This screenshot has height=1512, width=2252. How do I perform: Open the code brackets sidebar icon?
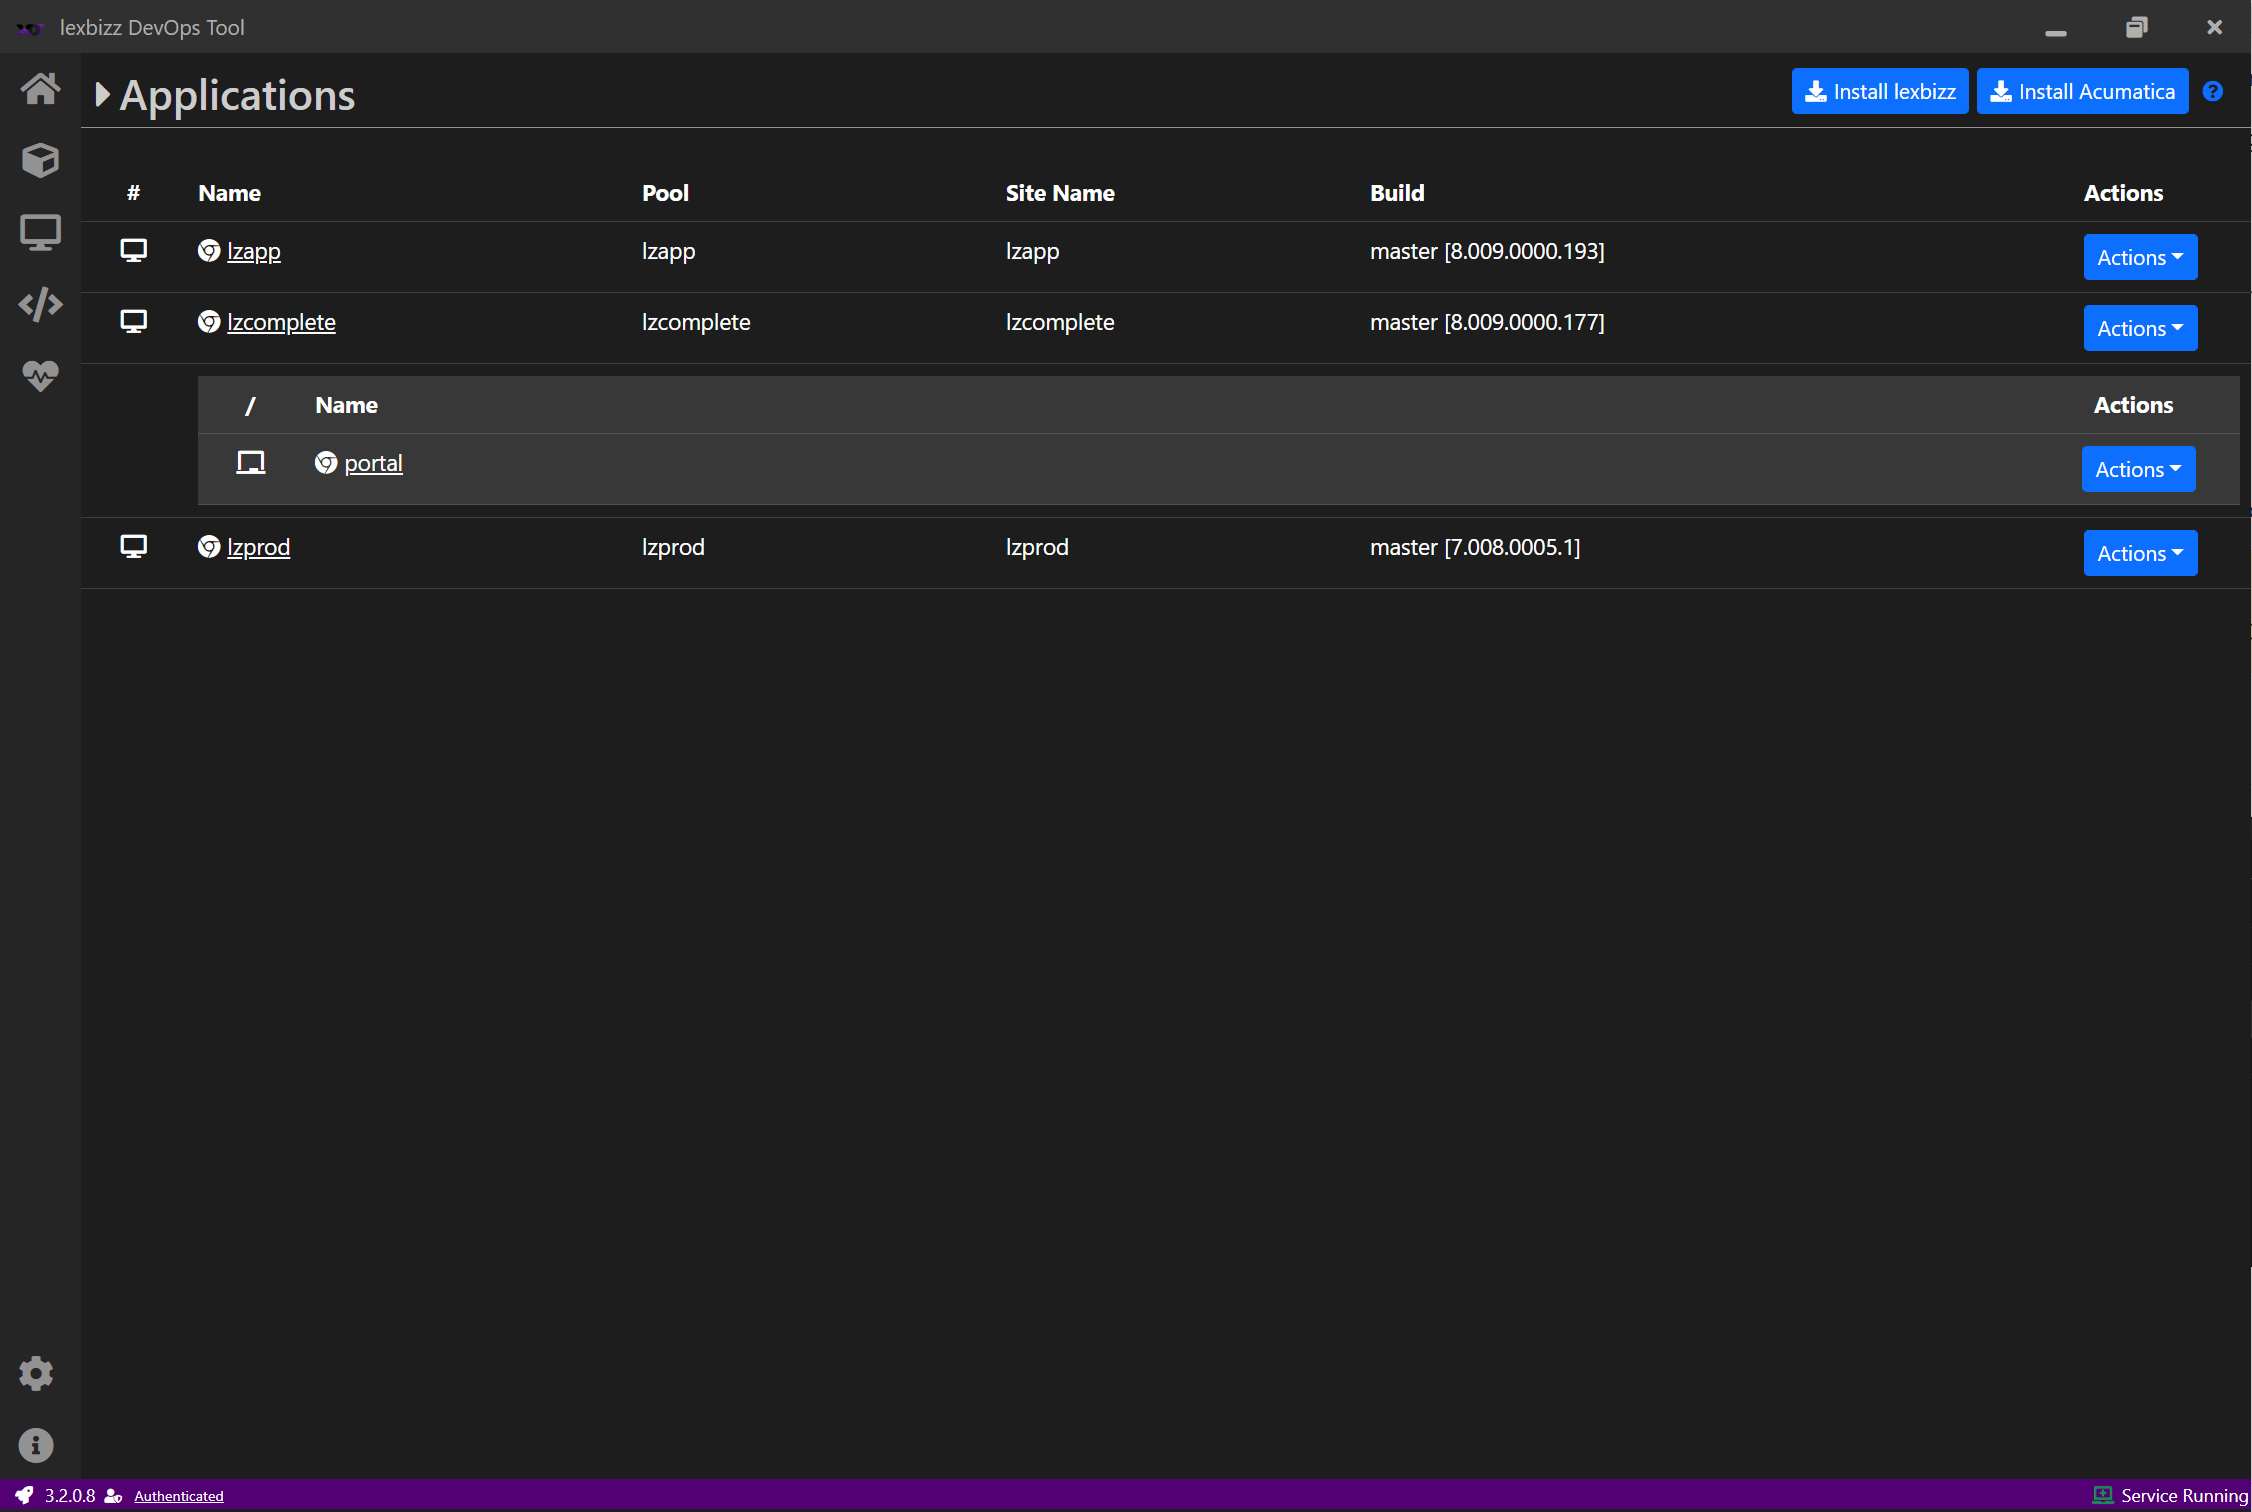pos(40,304)
